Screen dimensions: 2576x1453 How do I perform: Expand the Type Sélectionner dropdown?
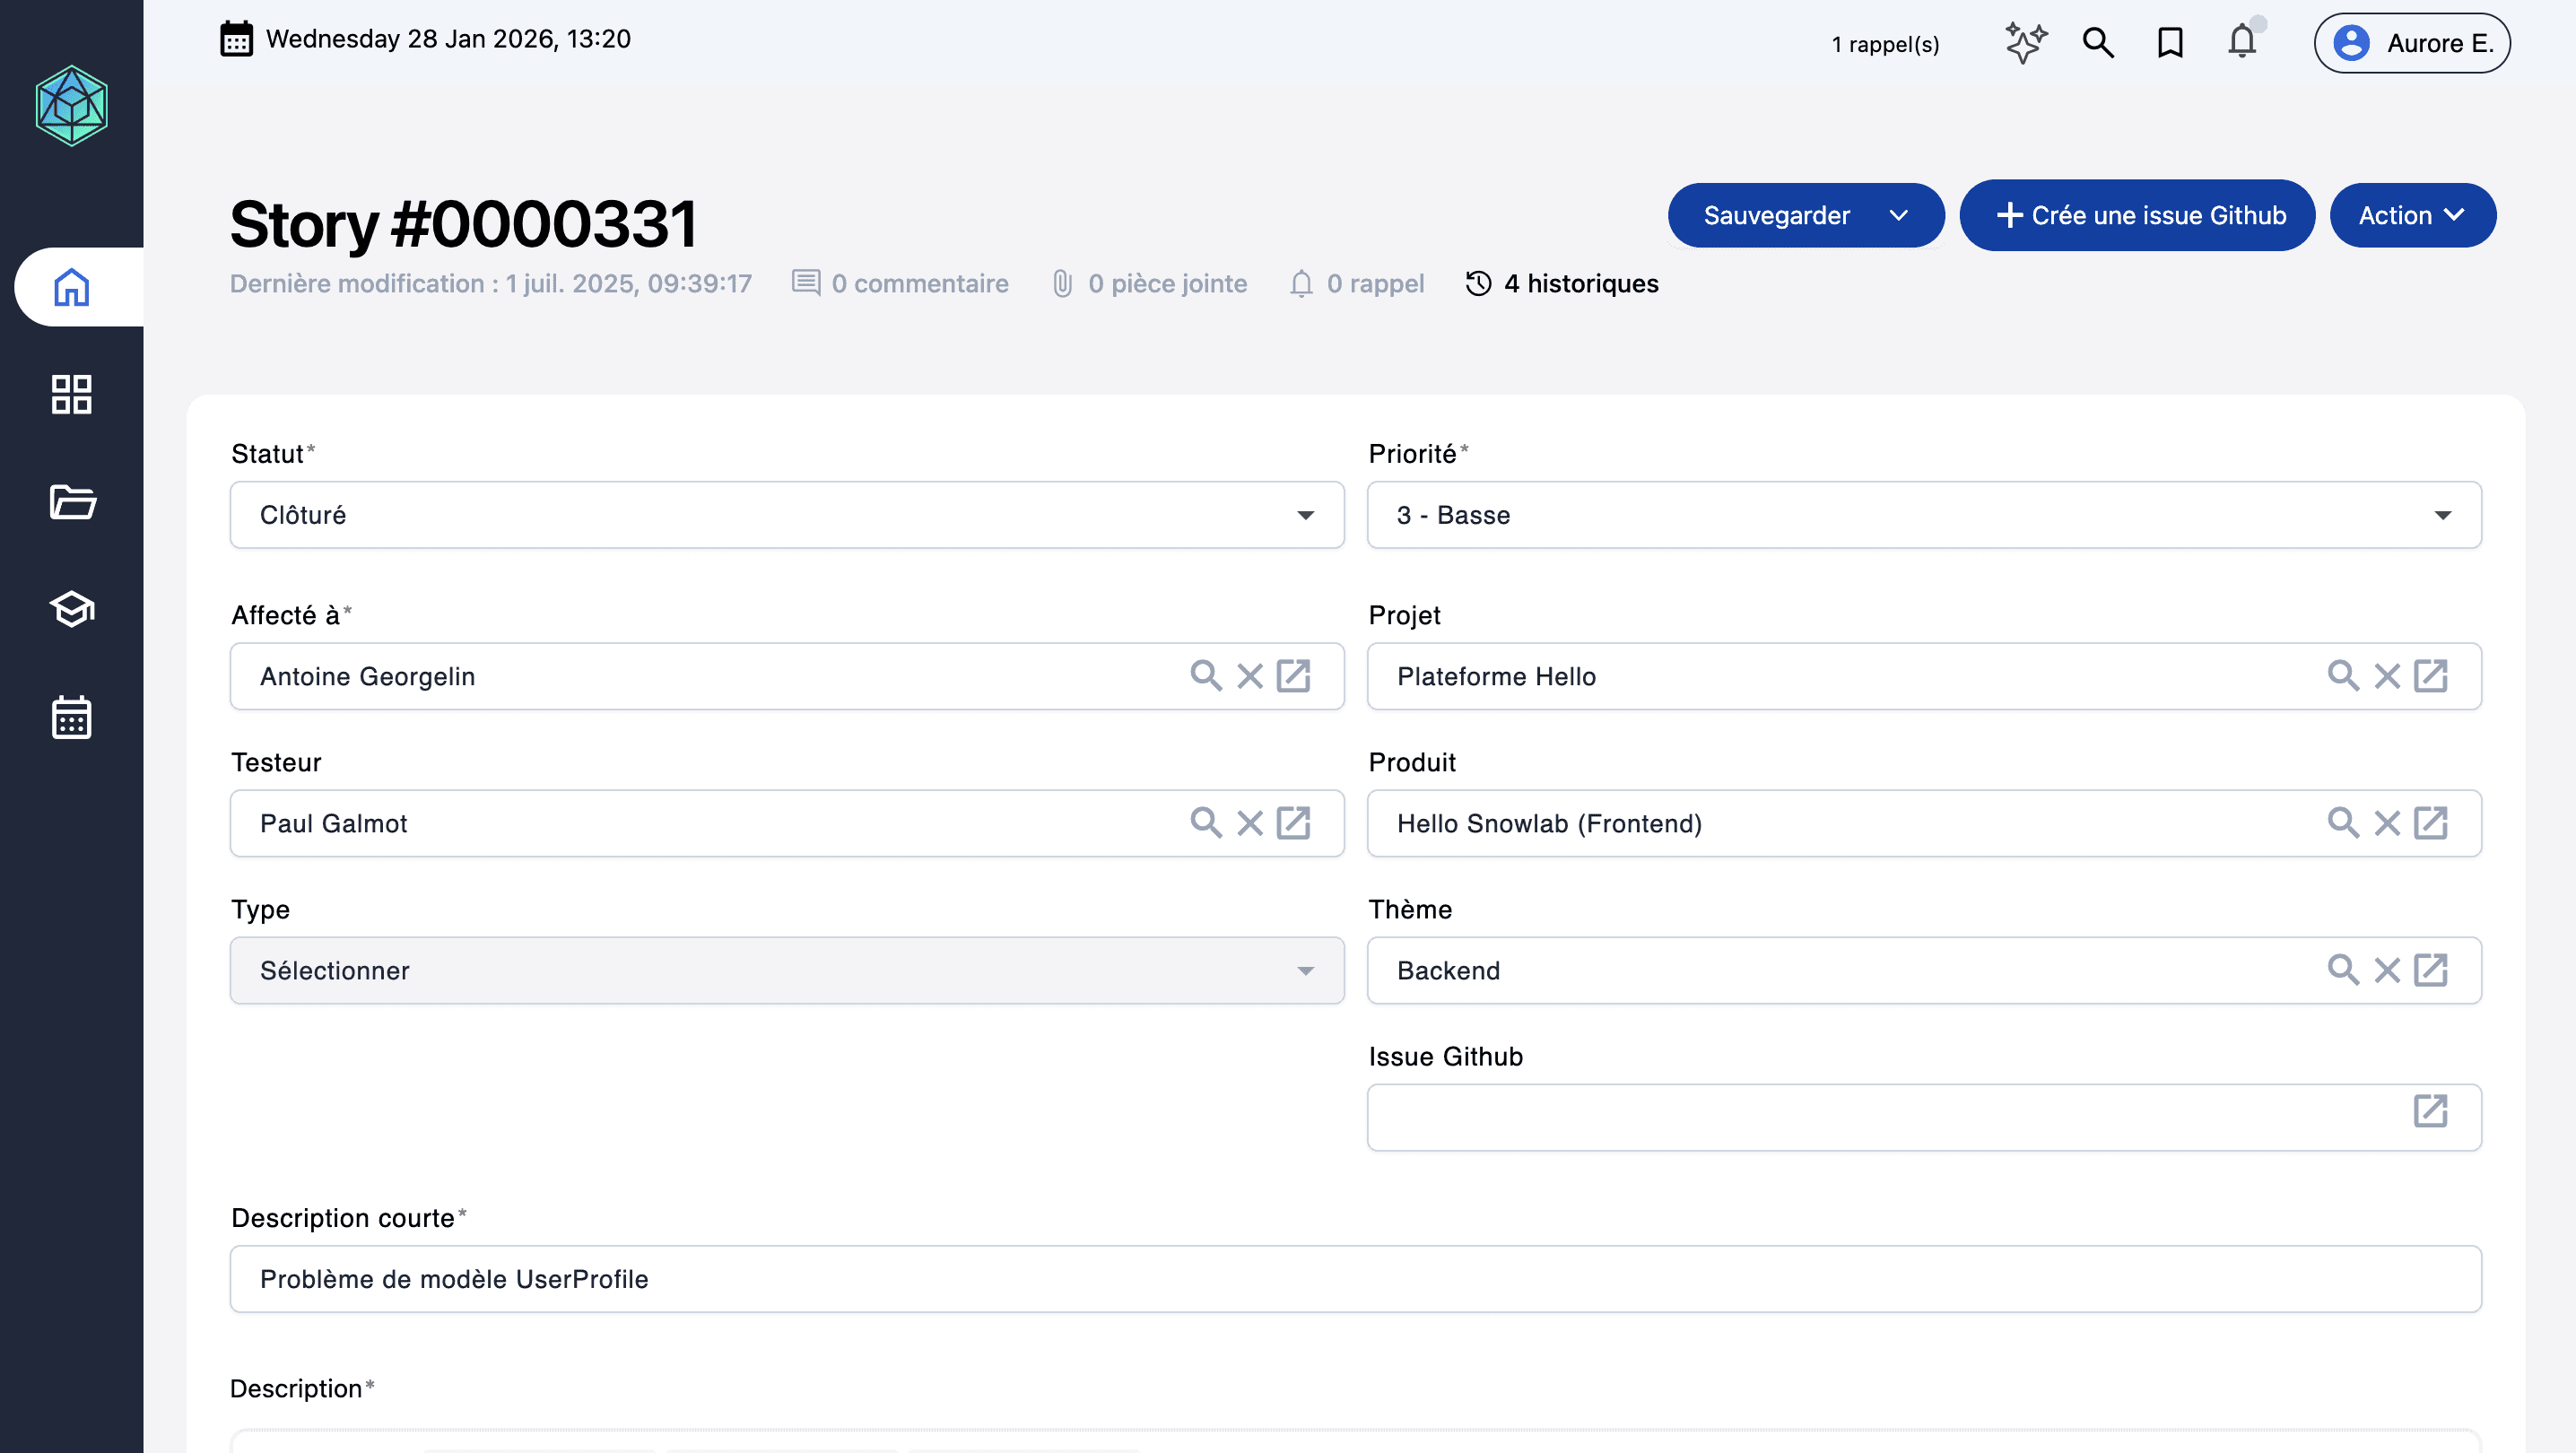coord(786,970)
